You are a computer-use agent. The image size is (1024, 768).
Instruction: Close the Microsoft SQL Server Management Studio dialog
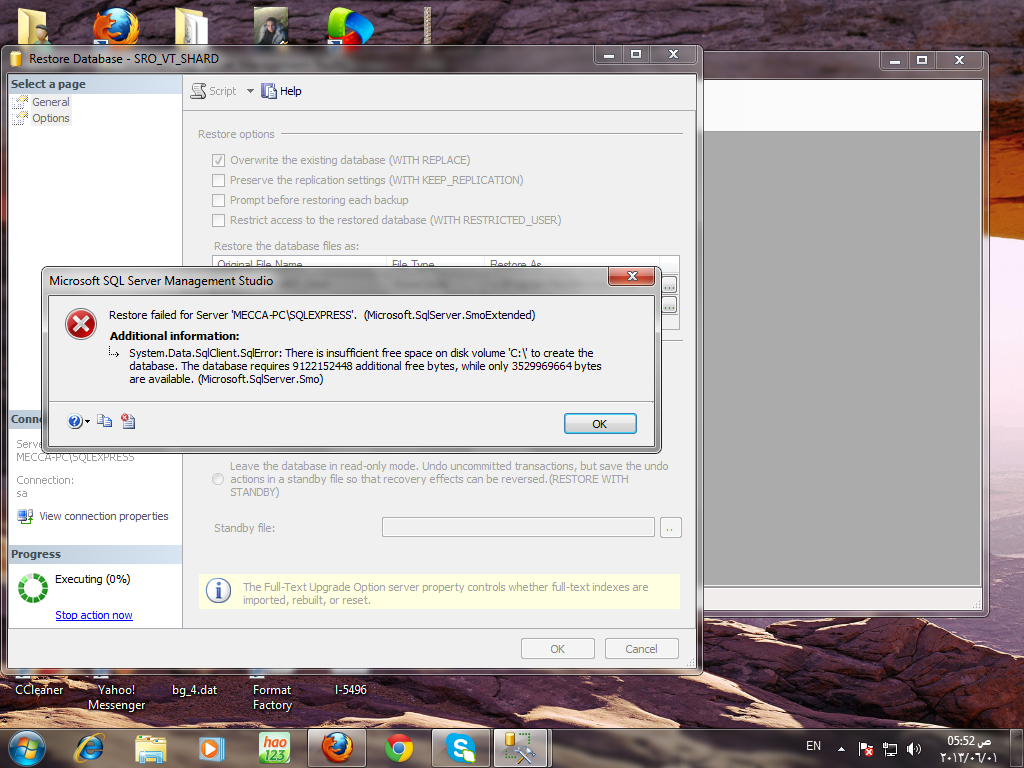(632, 276)
